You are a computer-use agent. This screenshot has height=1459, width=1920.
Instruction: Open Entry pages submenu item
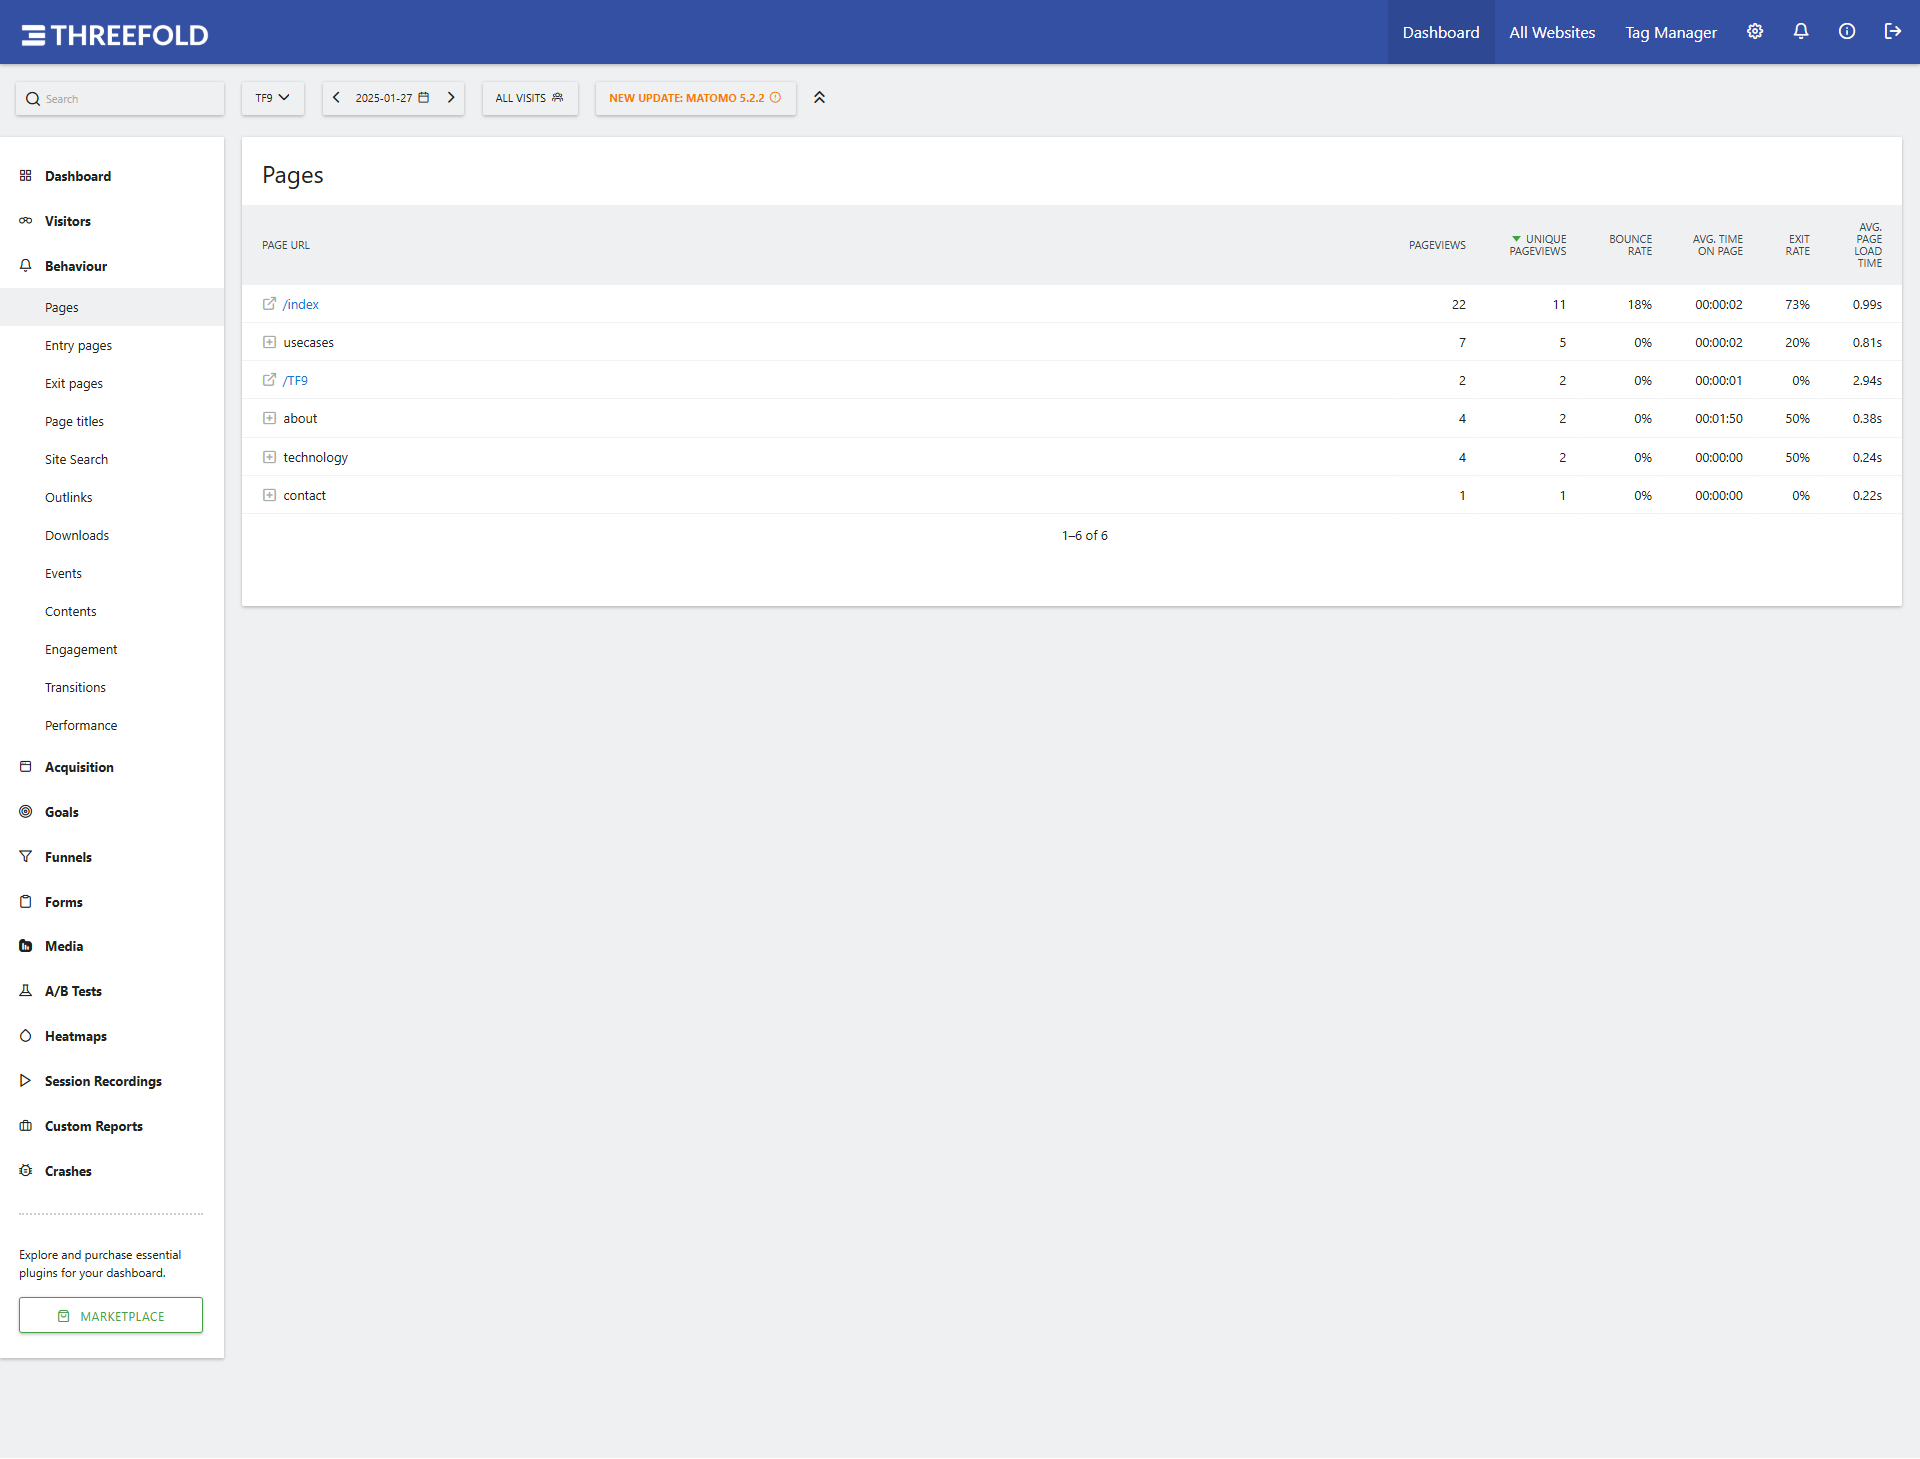(78, 346)
